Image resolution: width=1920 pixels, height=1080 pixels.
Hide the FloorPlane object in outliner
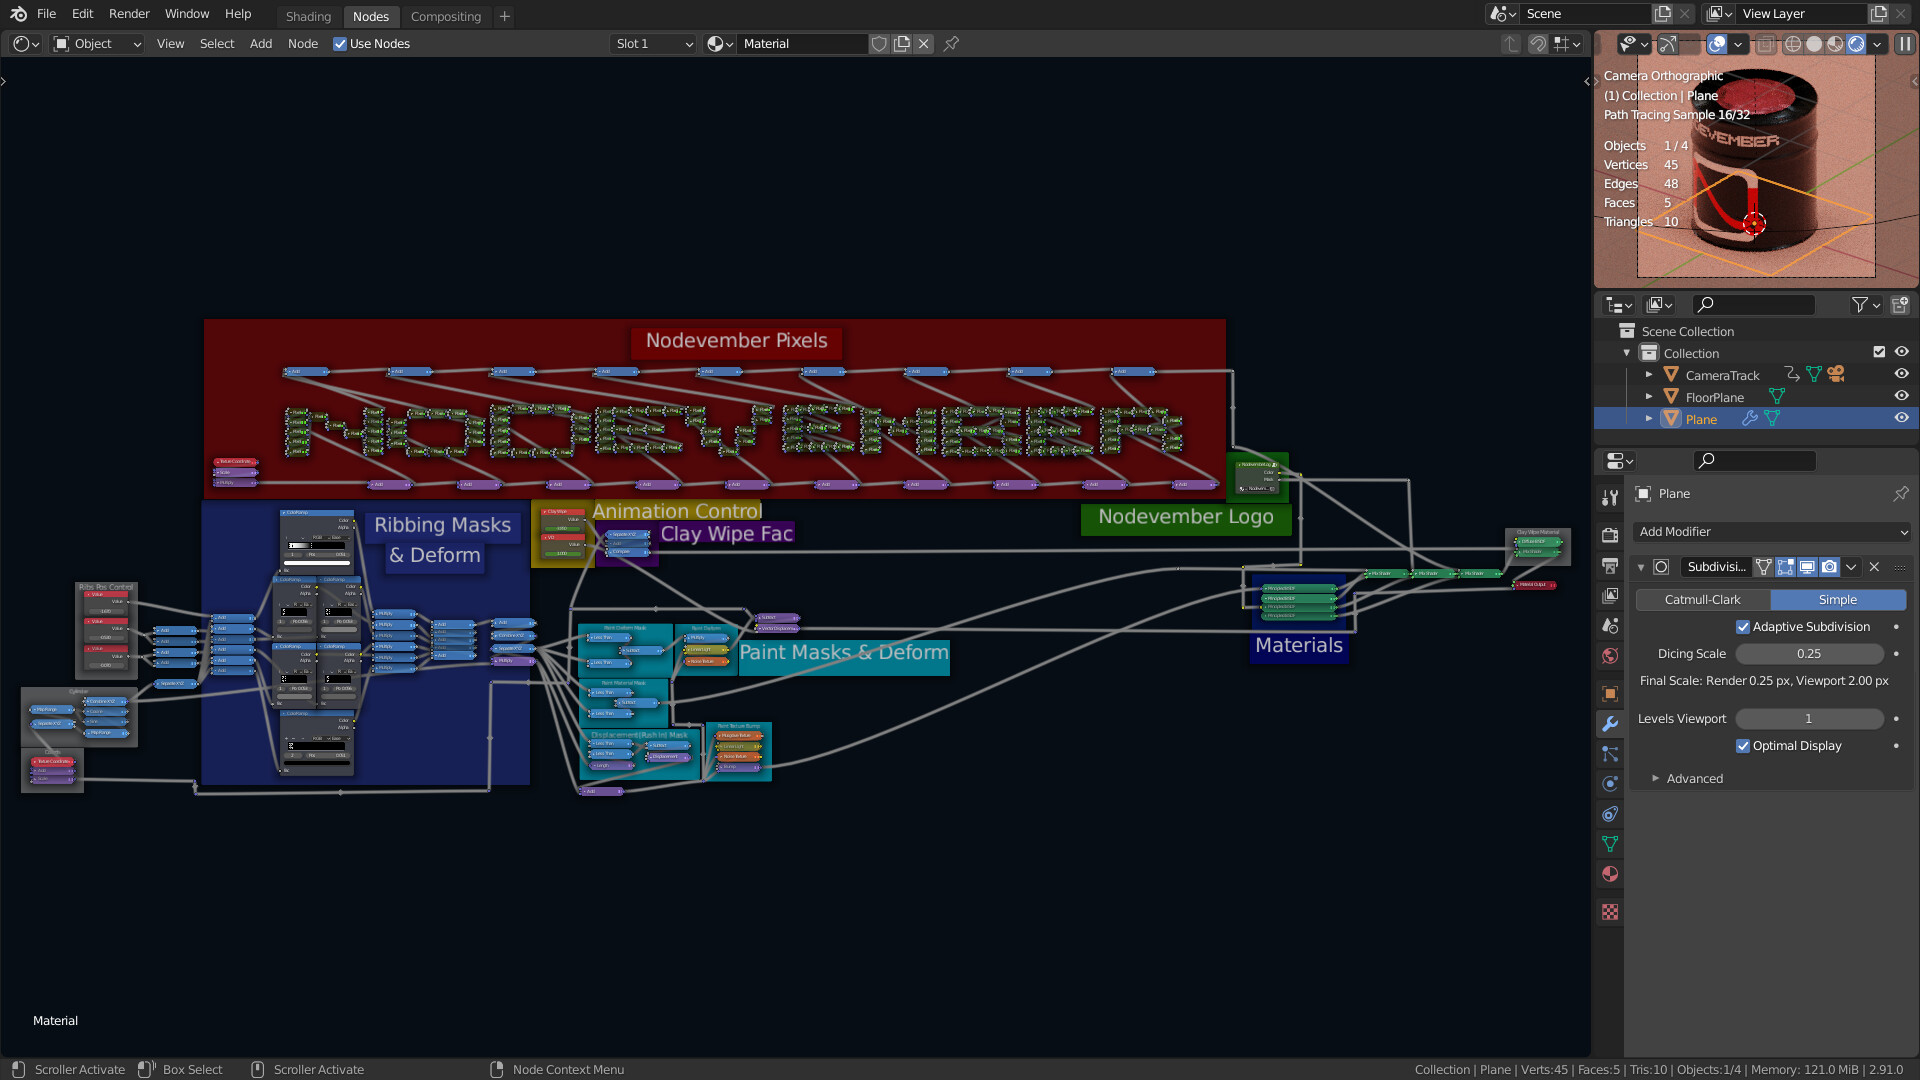click(x=1902, y=397)
